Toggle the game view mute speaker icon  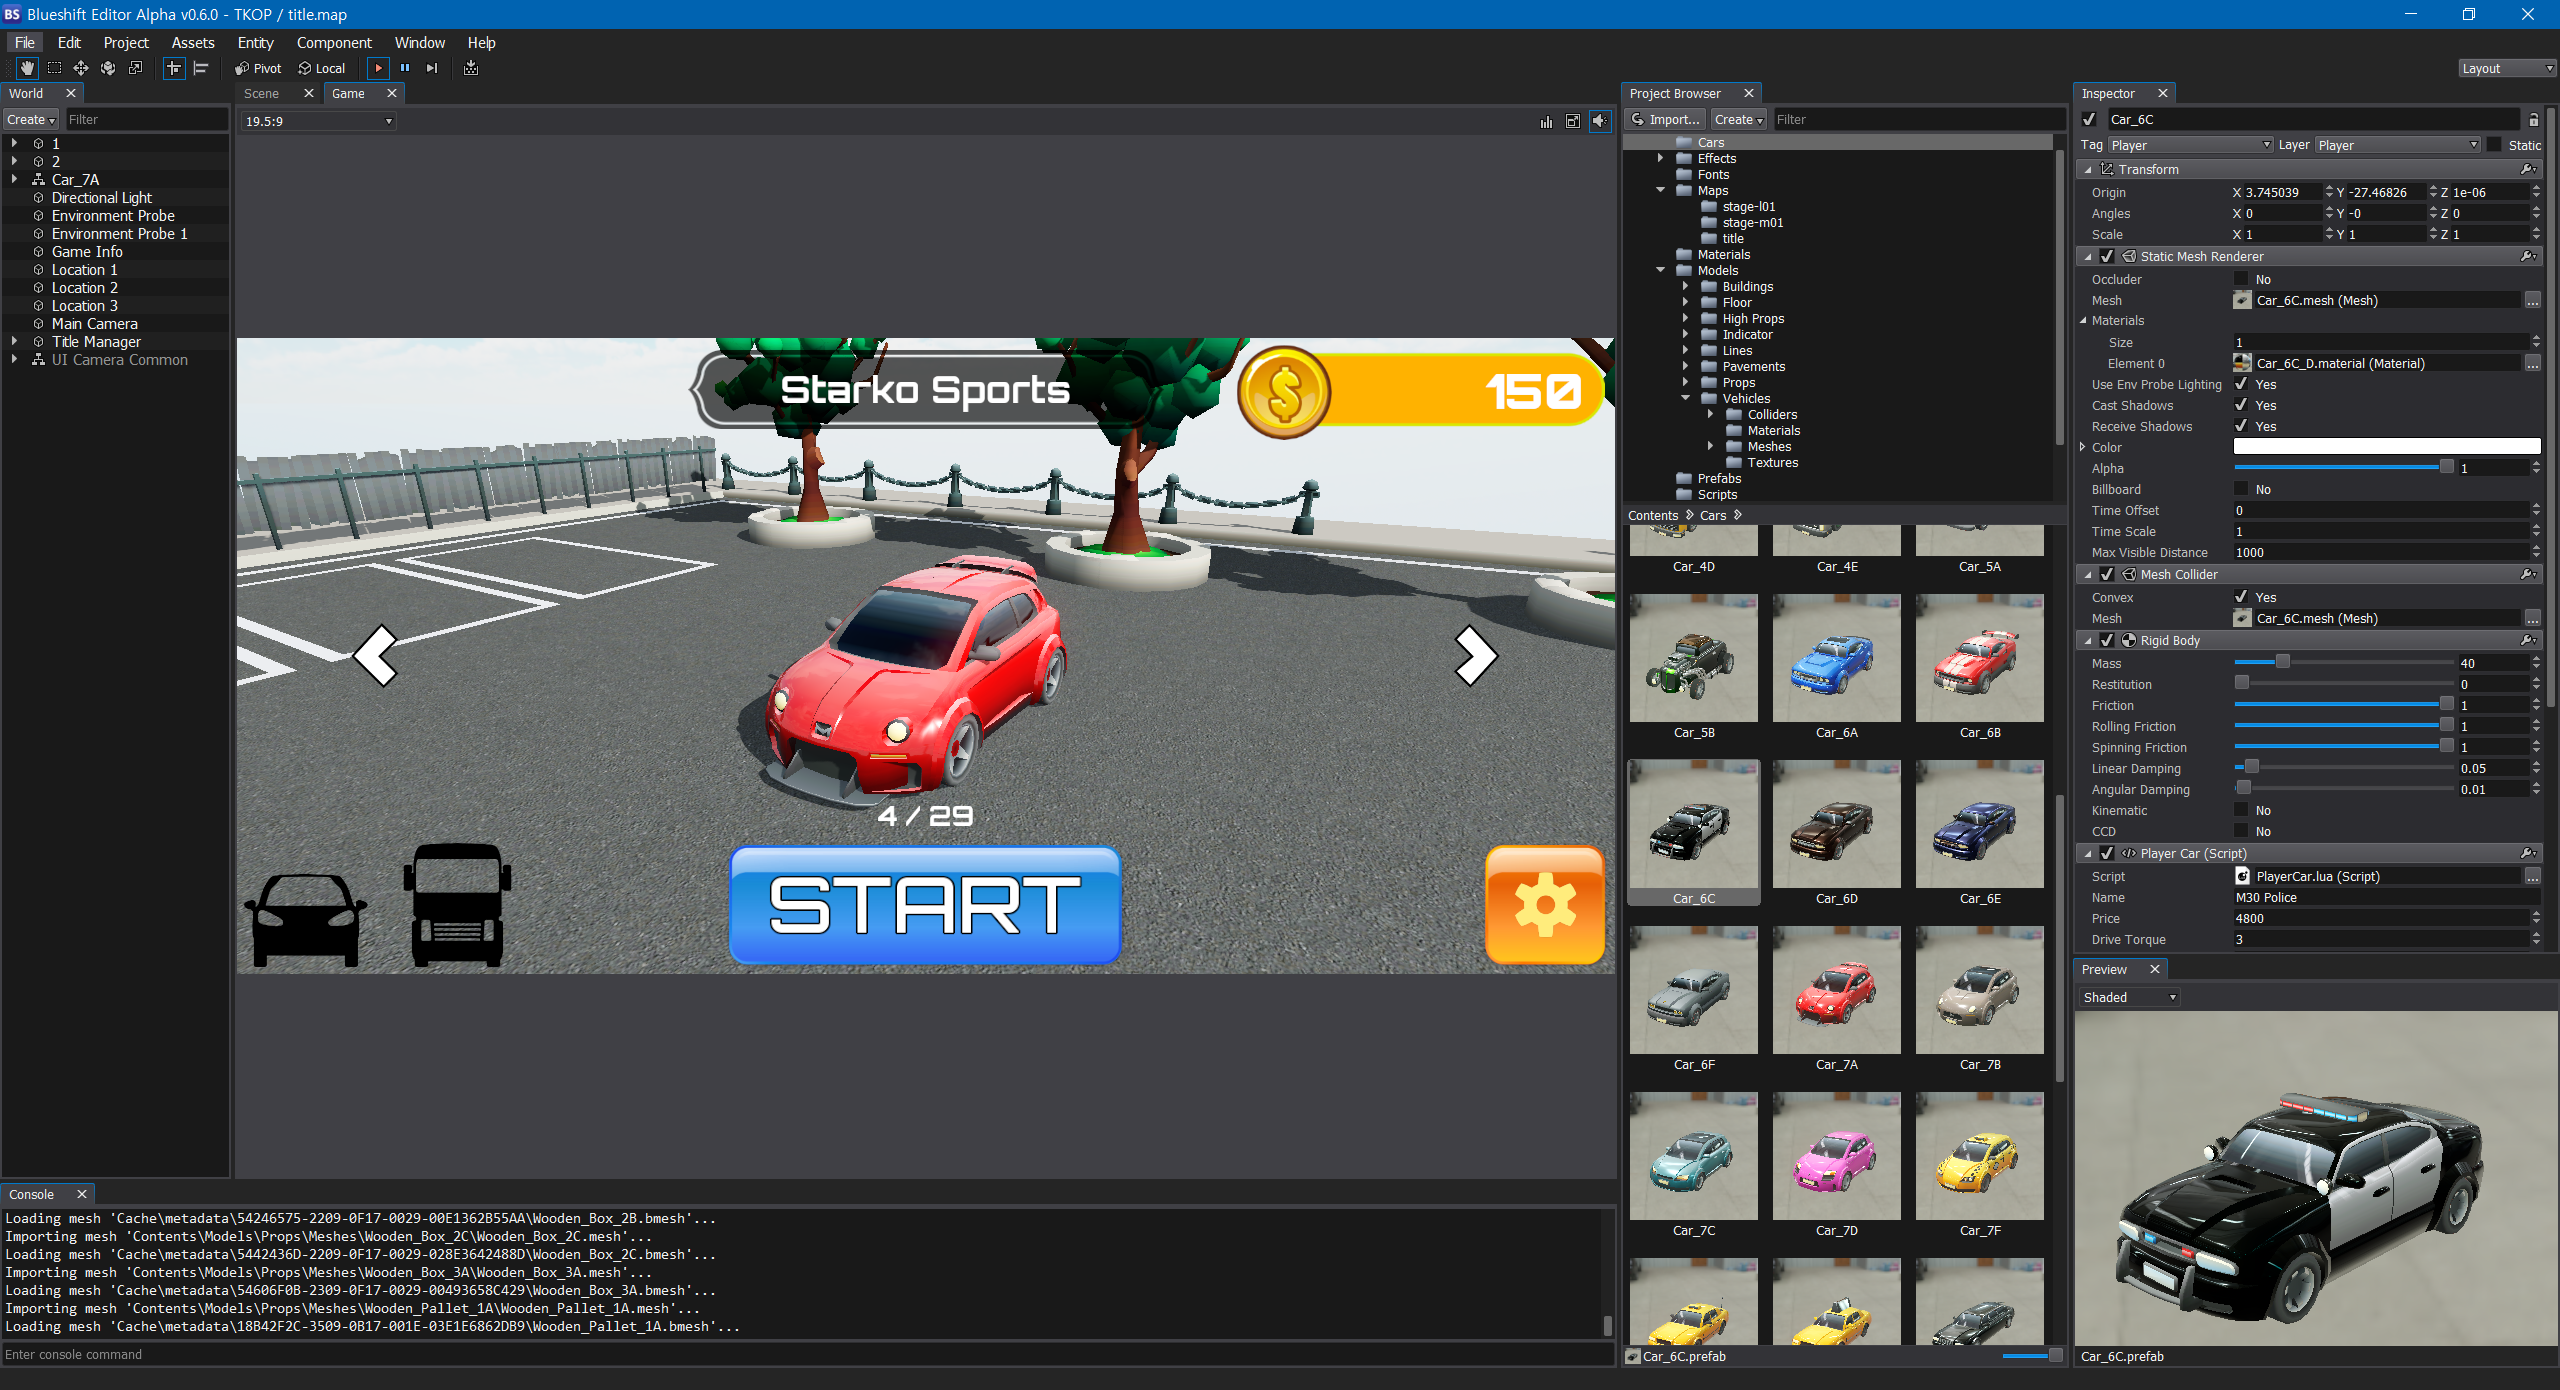coord(1600,121)
